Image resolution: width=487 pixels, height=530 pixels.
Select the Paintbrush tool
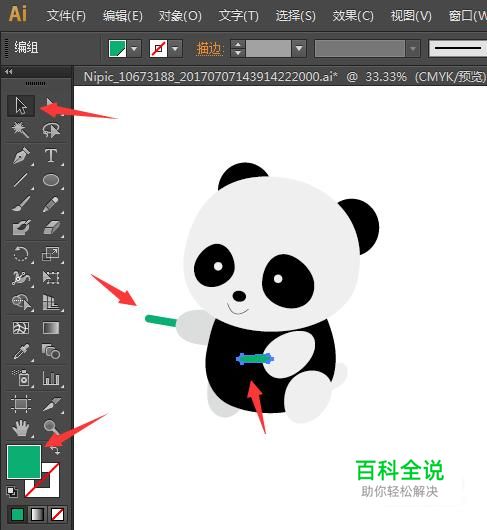21,204
